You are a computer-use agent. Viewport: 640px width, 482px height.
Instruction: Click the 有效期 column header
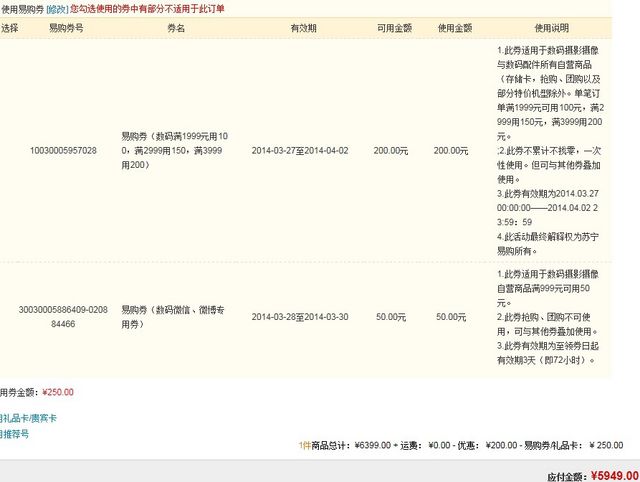303,29
